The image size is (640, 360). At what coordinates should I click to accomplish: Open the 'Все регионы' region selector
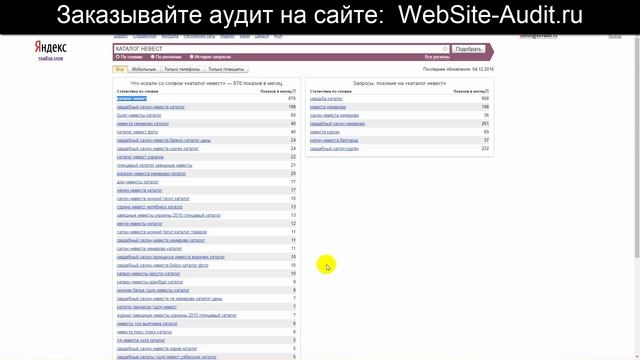pos(437,57)
